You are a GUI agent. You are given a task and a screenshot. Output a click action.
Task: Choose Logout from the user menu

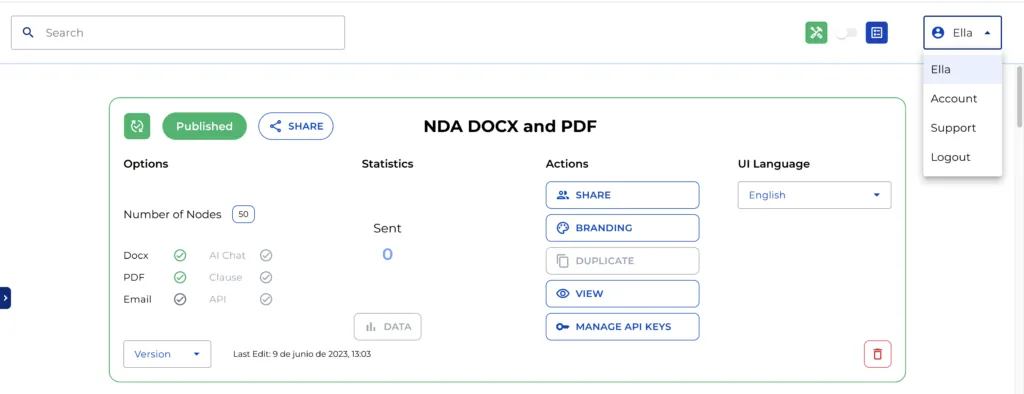pyautogui.click(x=963, y=157)
